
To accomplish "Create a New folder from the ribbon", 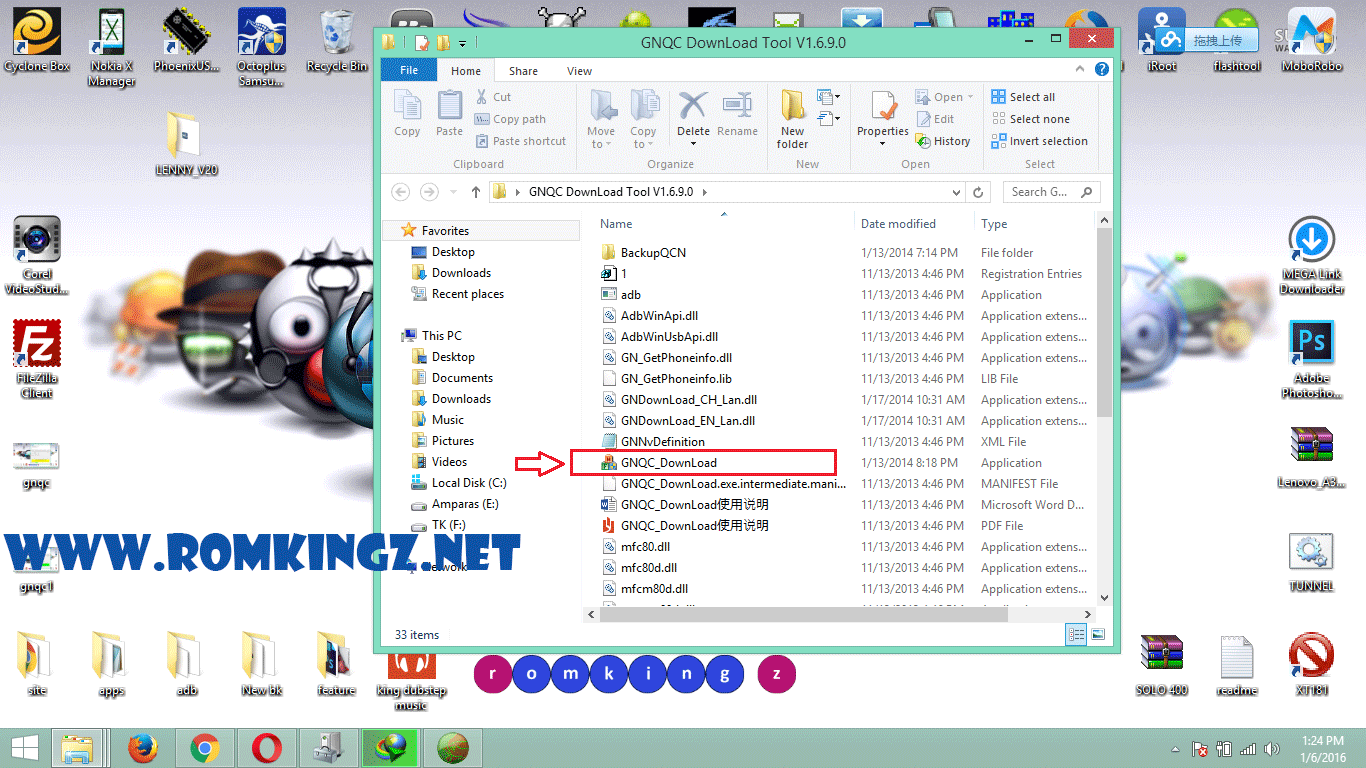I will tap(793, 119).
